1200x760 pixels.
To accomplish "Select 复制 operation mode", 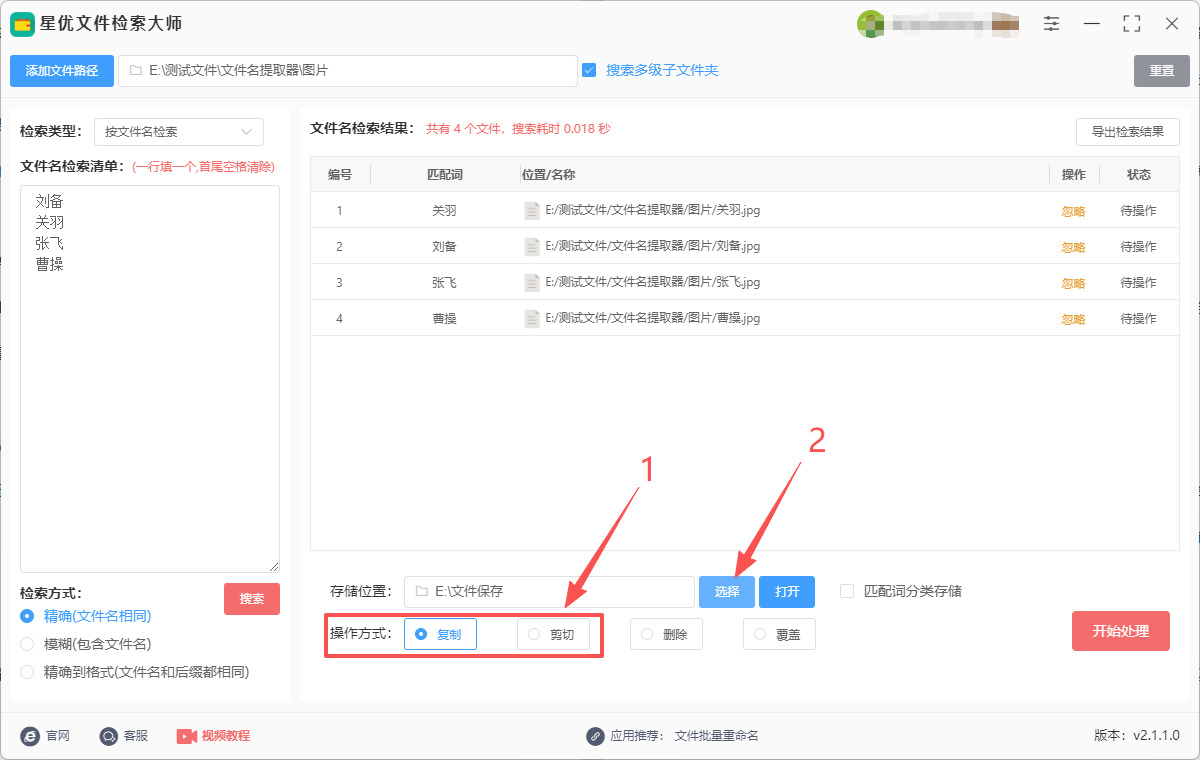I will (440, 634).
